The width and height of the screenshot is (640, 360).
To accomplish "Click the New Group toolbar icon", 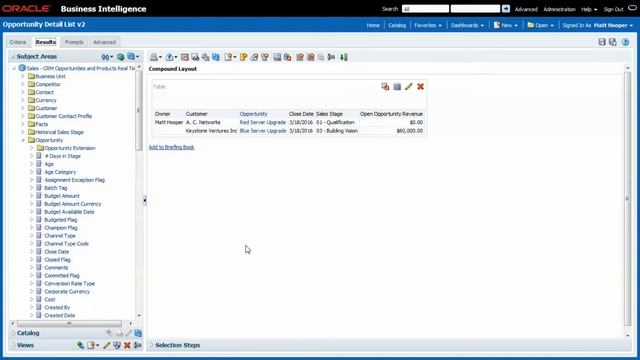I will [244, 57].
